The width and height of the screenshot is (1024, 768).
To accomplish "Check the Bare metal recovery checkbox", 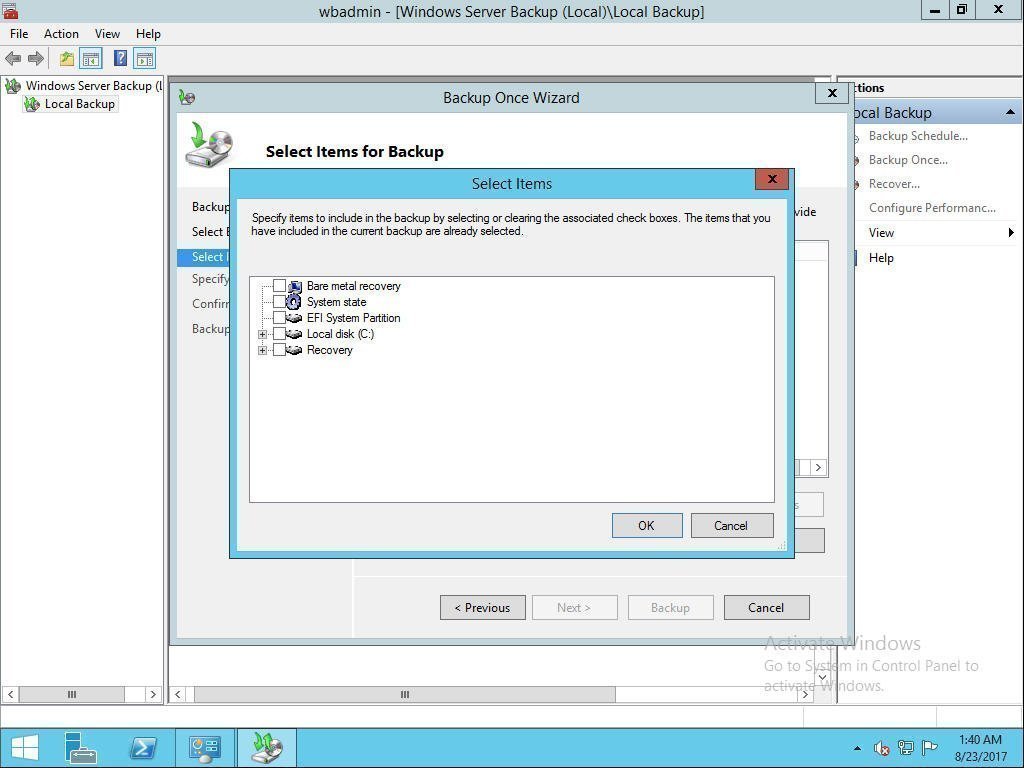I will pyautogui.click(x=279, y=285).
